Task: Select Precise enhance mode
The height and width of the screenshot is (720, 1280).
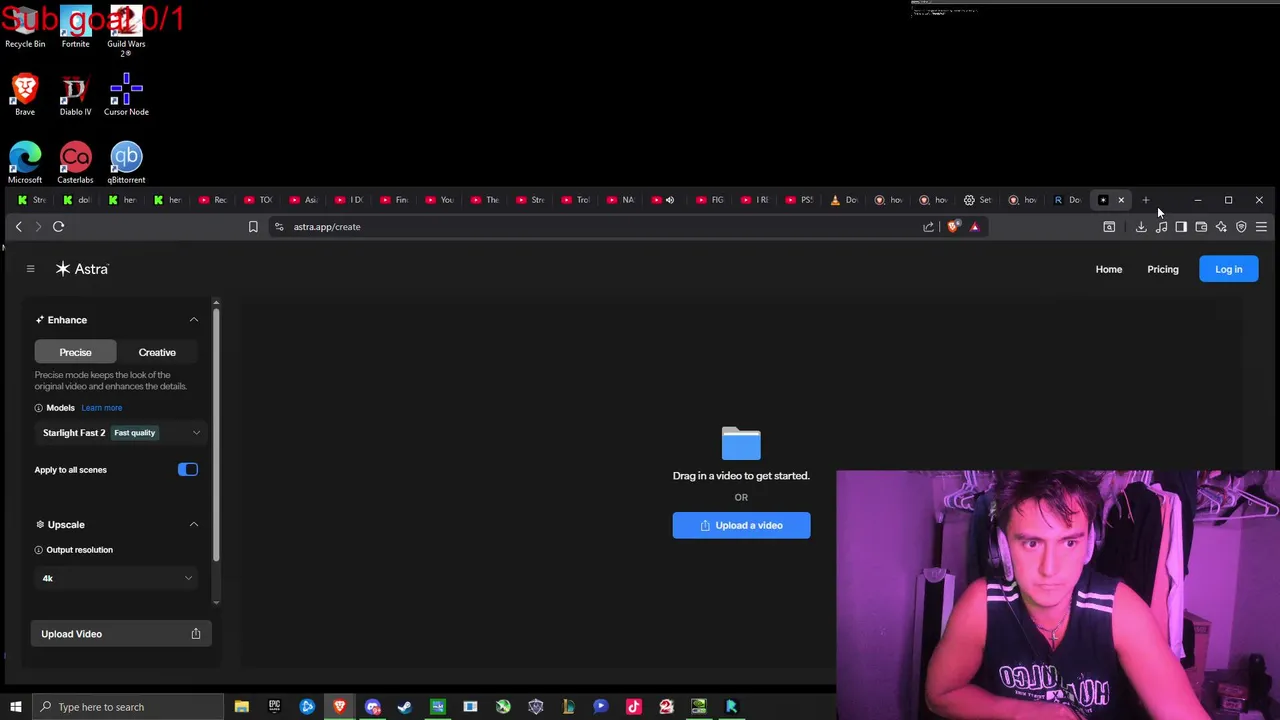Action: (x=75, y=352)
